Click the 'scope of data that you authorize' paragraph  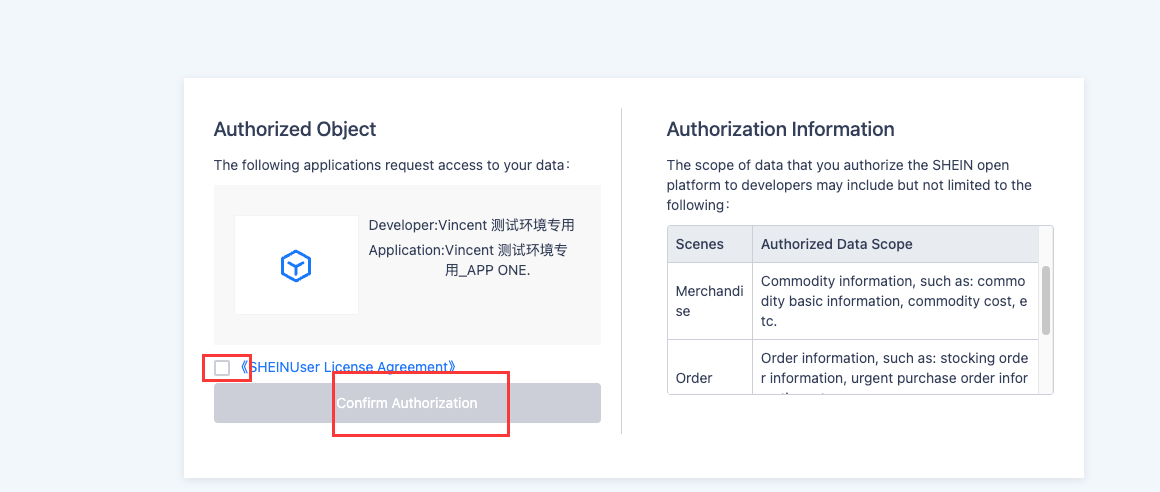849,184
